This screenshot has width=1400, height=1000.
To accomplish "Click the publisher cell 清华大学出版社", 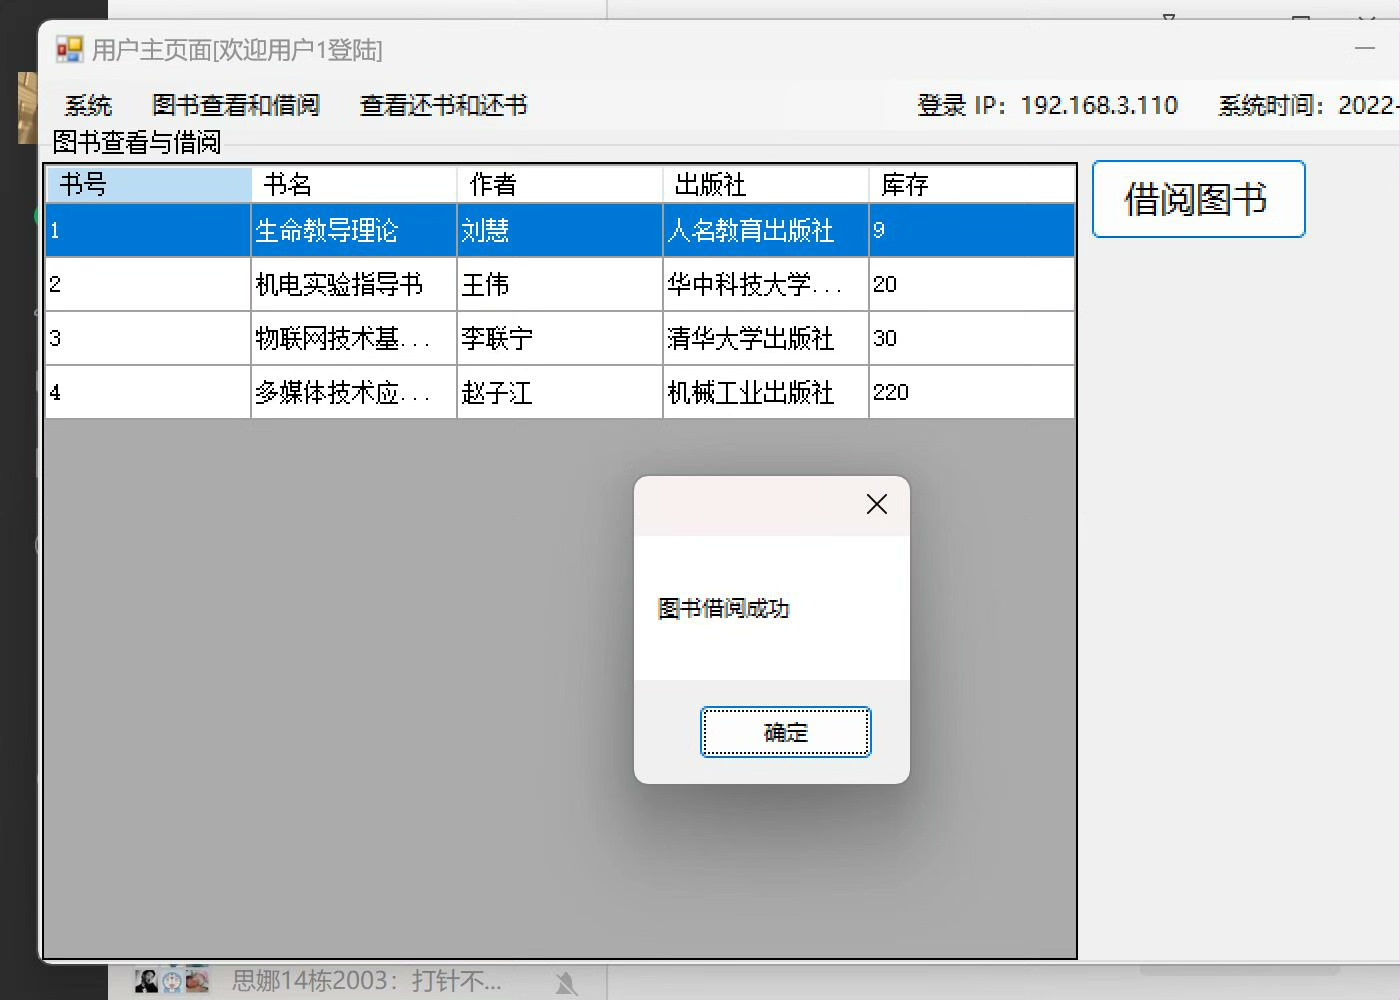I will click(766, 339).
